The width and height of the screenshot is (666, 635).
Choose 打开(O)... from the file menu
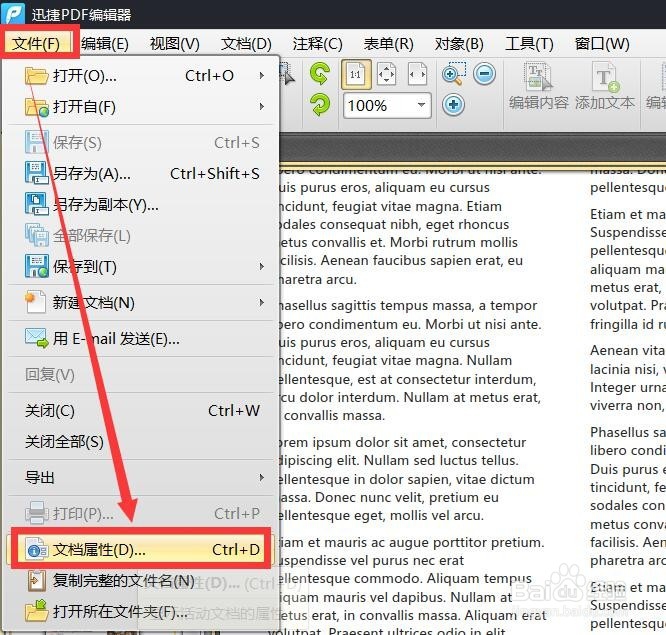(x=140, y=76)
